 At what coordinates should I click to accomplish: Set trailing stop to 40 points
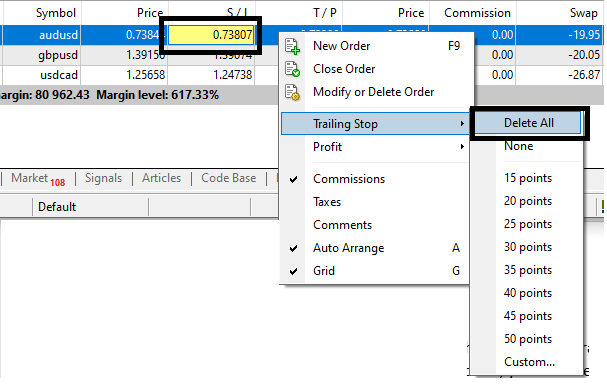pyautogui.click(x=527, y=293)
